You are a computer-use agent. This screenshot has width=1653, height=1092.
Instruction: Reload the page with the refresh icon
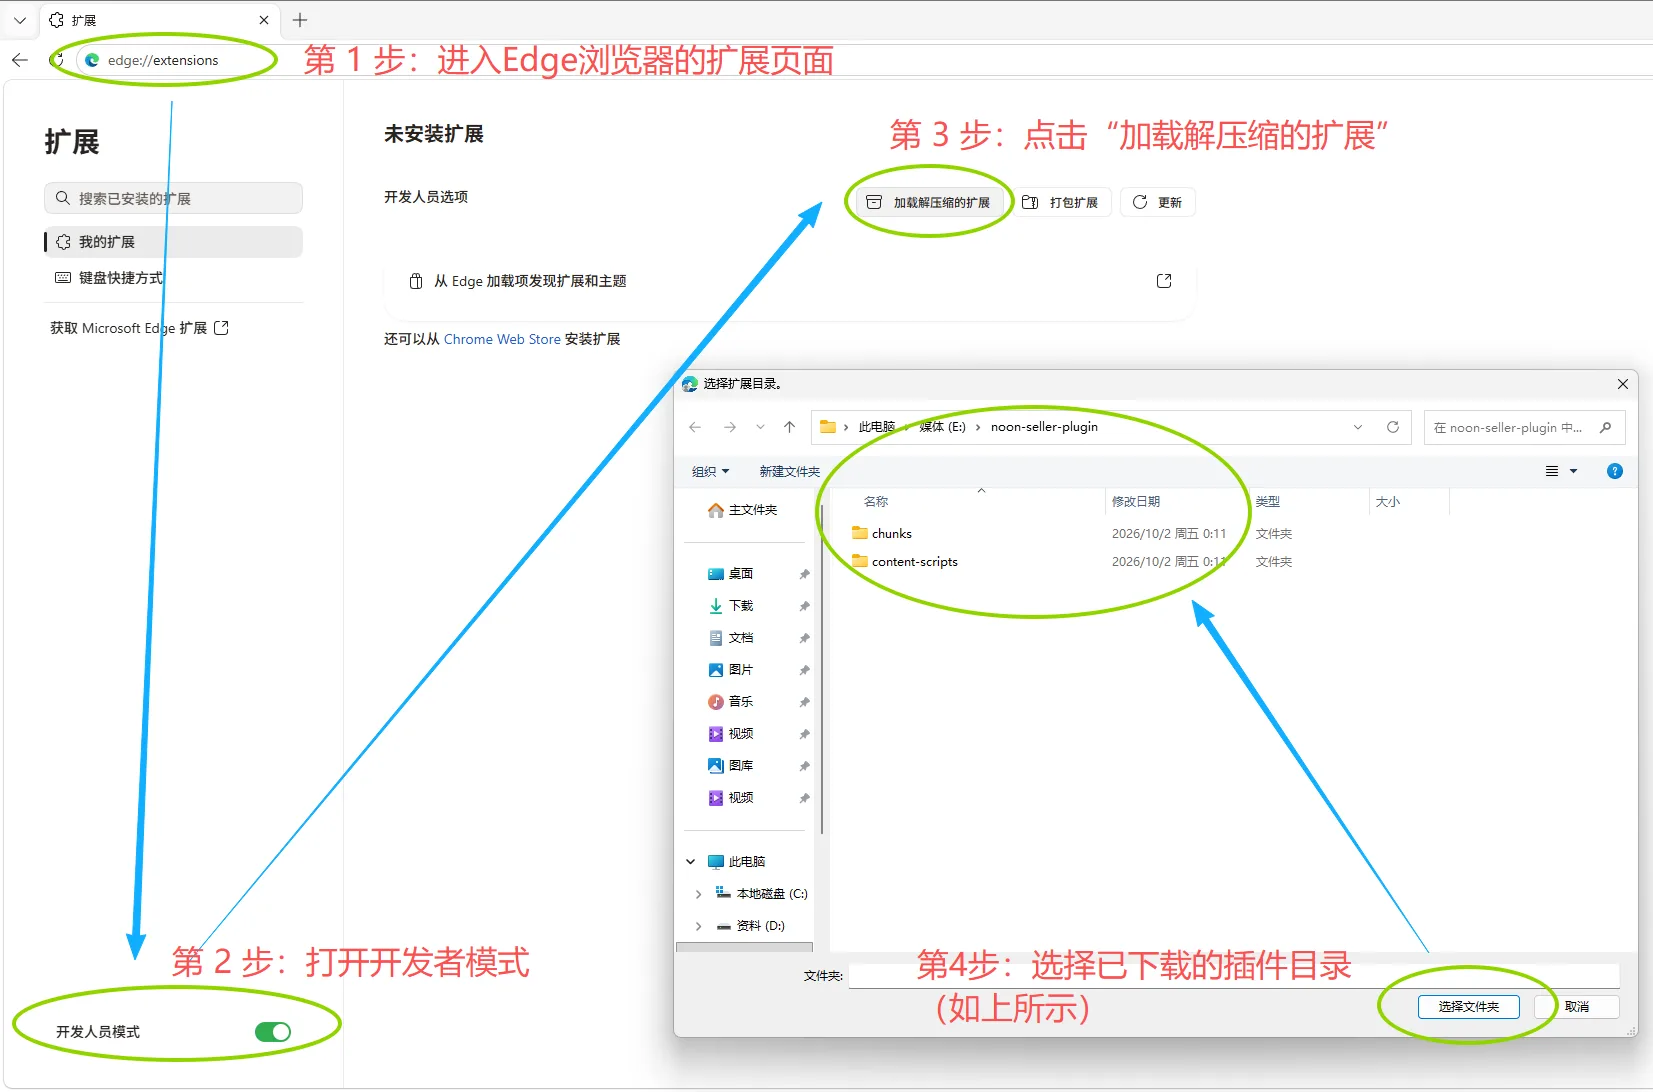[57, 60]
